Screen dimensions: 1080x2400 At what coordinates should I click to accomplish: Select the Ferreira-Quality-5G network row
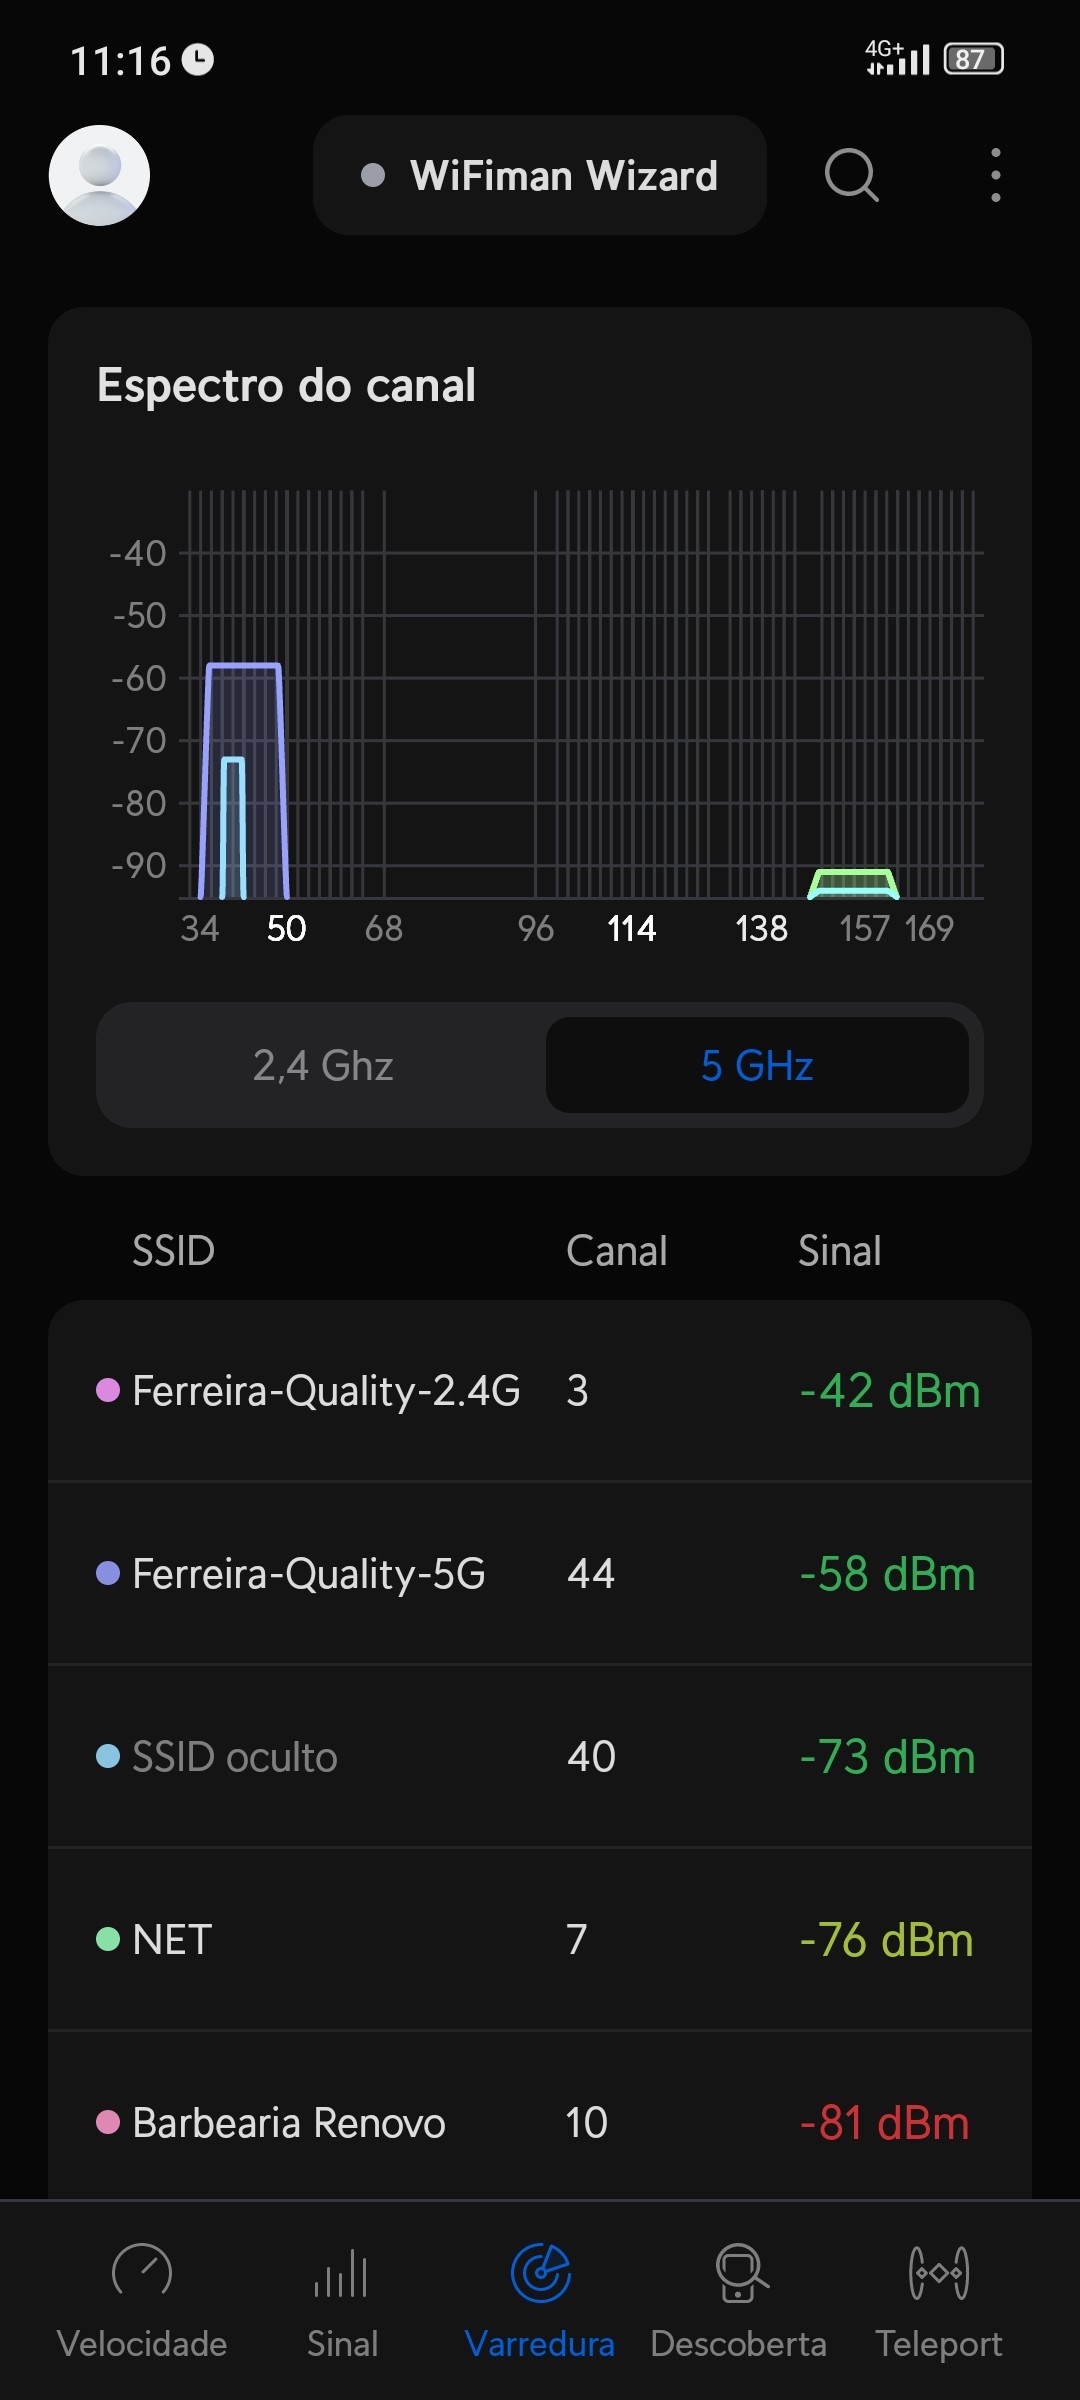coord(540,1574)
